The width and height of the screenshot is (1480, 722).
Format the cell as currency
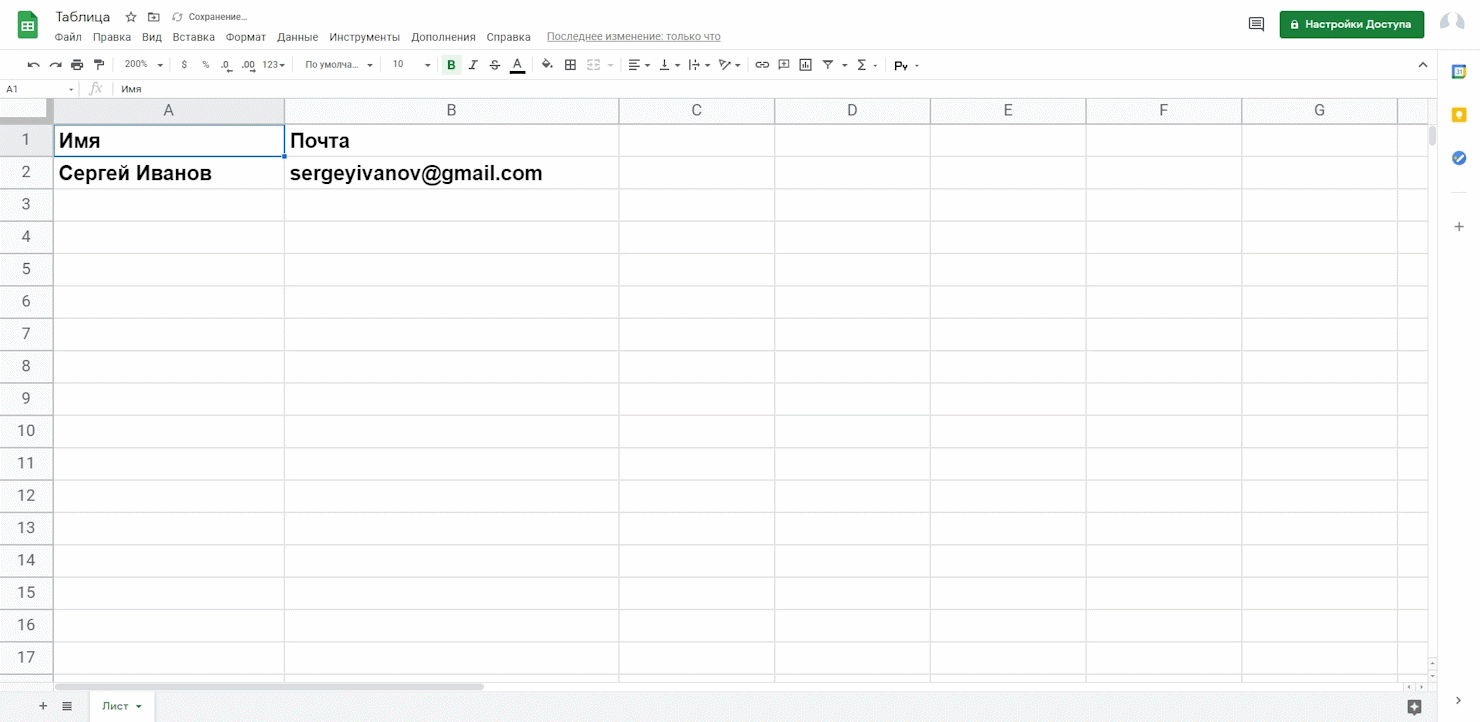pos(184,65)
